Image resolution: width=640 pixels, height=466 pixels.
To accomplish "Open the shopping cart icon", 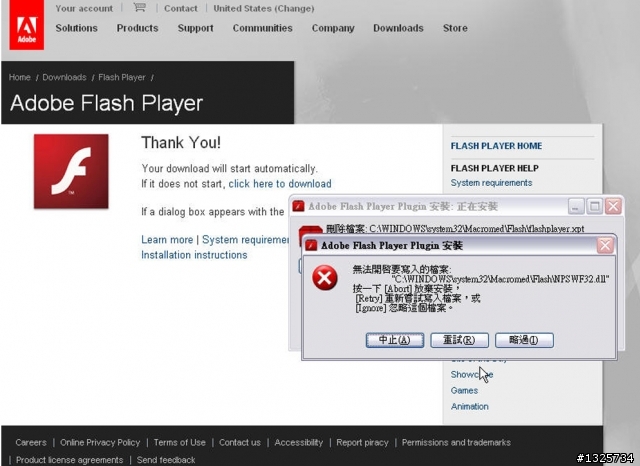I will click(139, 7).
